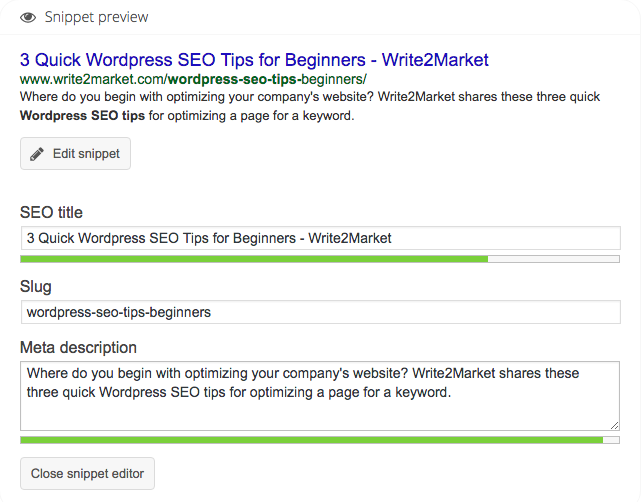Open the blue snippet title link
The height and width of the screenshot is (502, 641).
coord(254,60)
